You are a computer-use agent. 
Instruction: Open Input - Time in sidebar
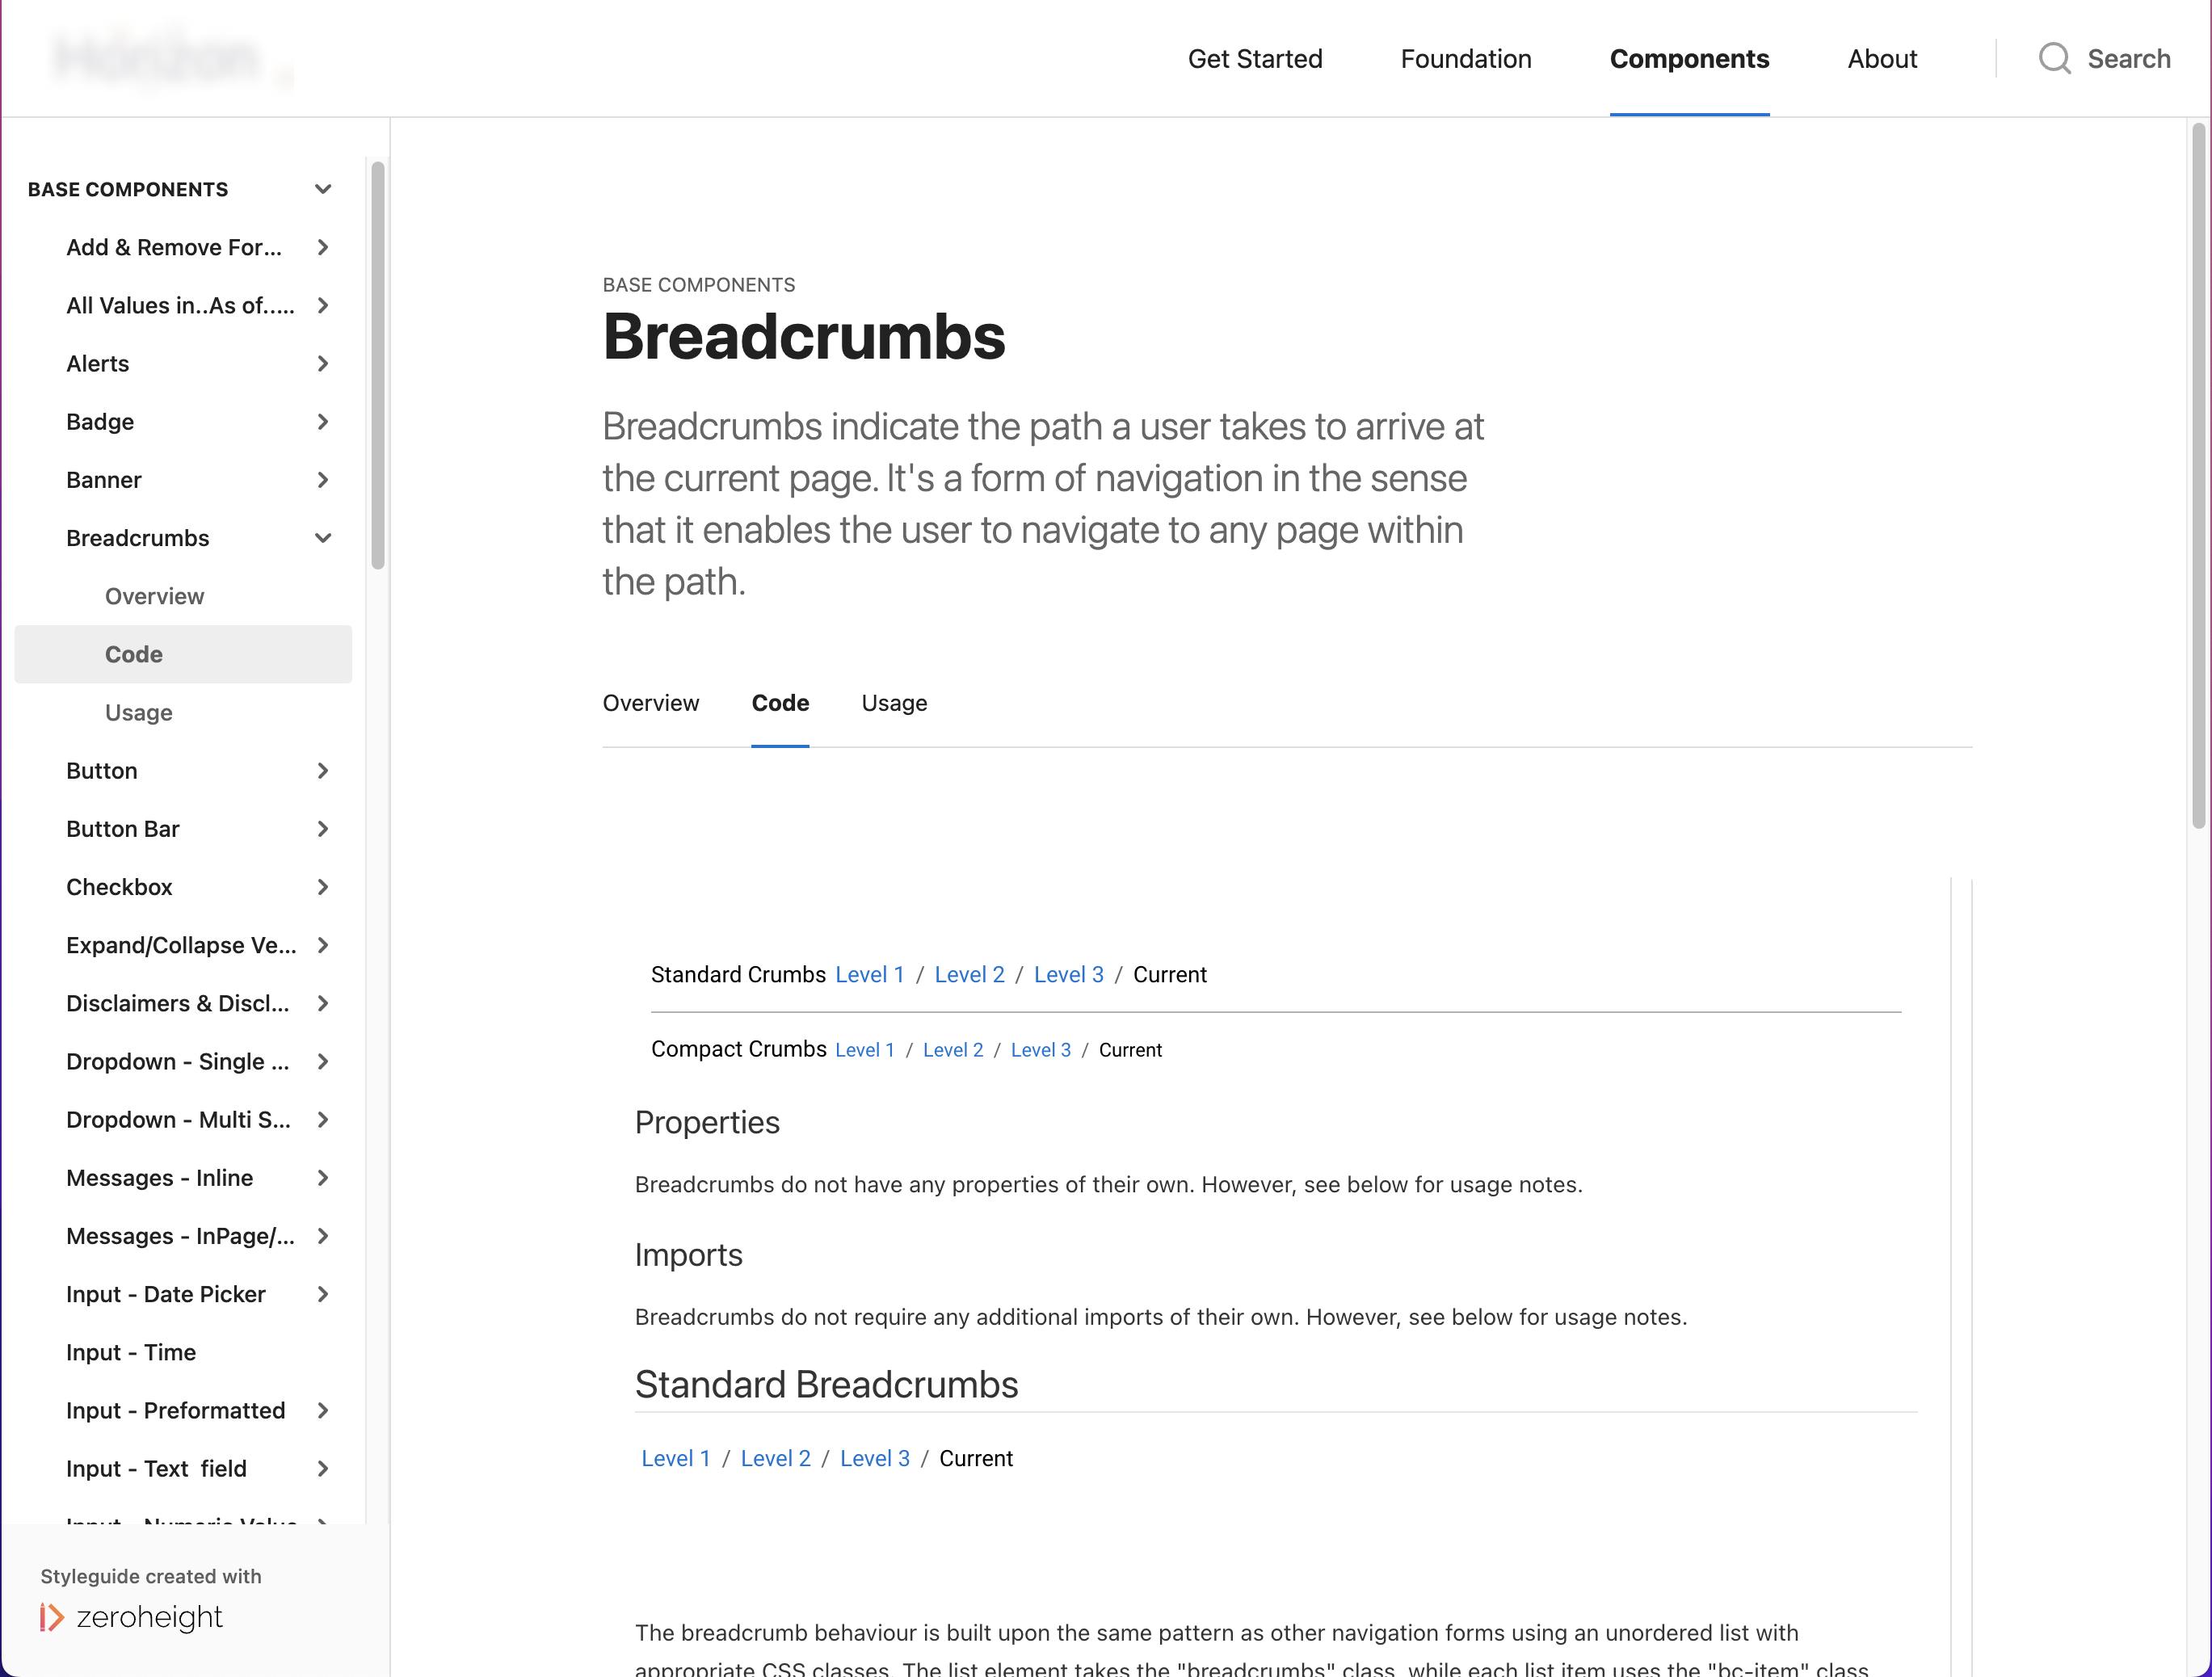point(131,1352)
